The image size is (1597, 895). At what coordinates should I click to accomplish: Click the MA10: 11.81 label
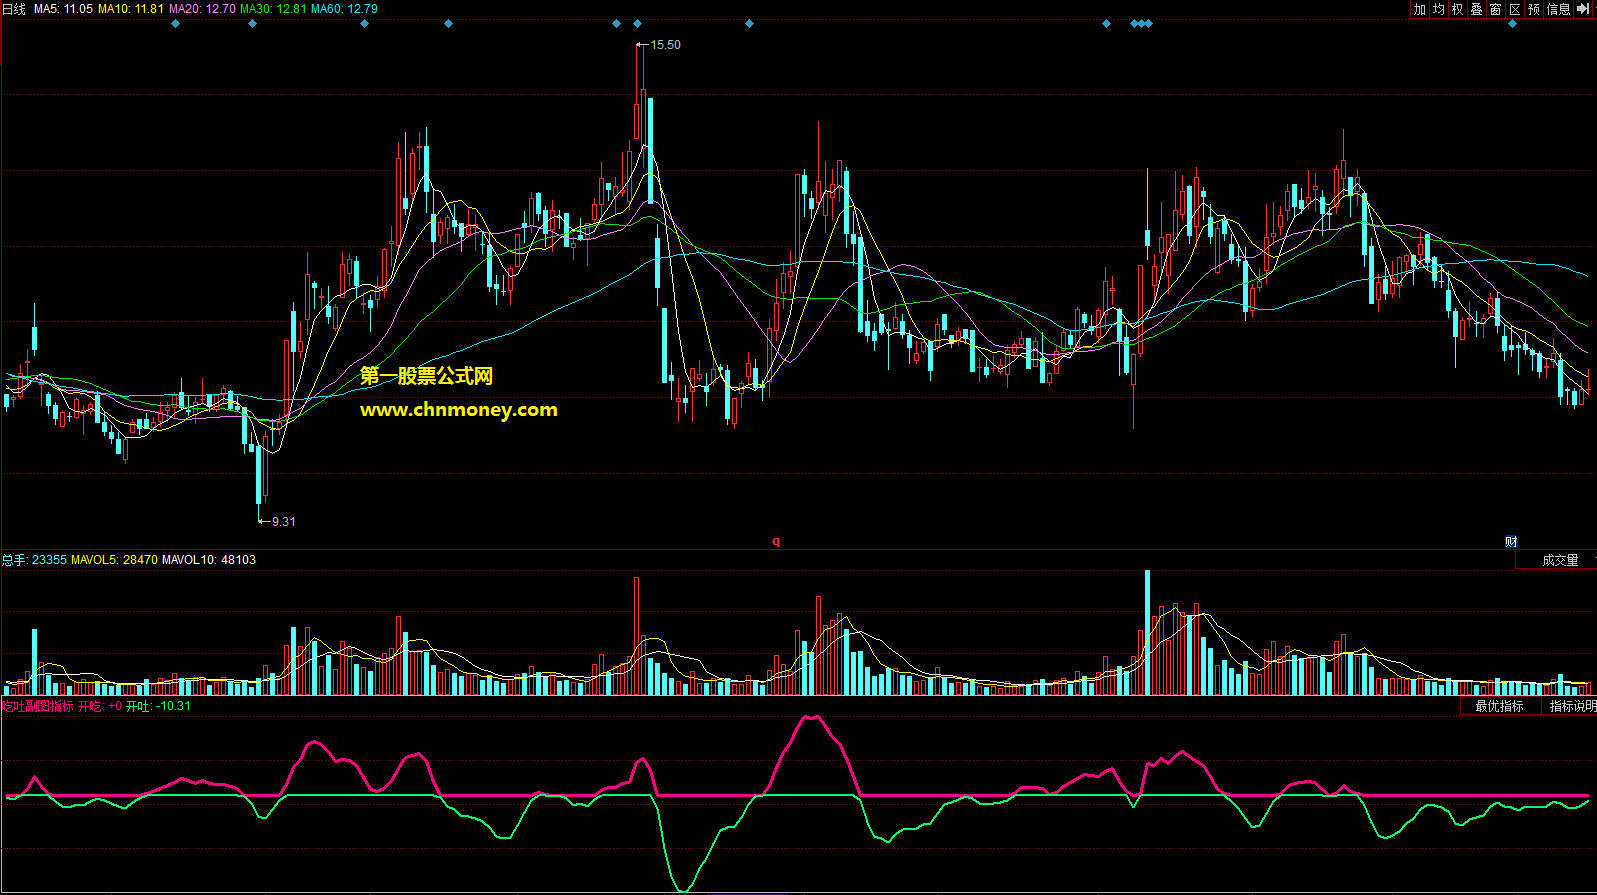(x=131, y=9)
